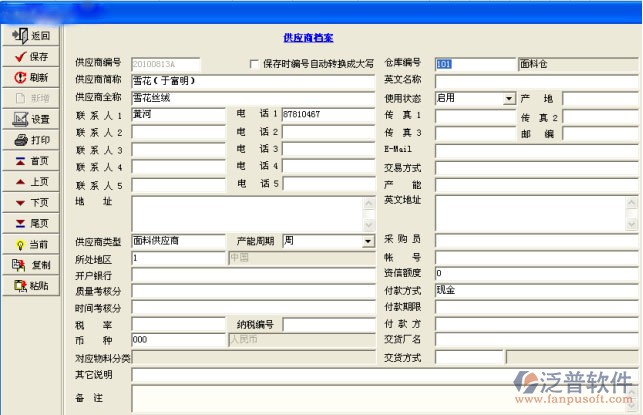This screenshot has height=415, width=643.
Task: Go to 上页 (previous page) arrow
Action: click(x=20, y=182)
